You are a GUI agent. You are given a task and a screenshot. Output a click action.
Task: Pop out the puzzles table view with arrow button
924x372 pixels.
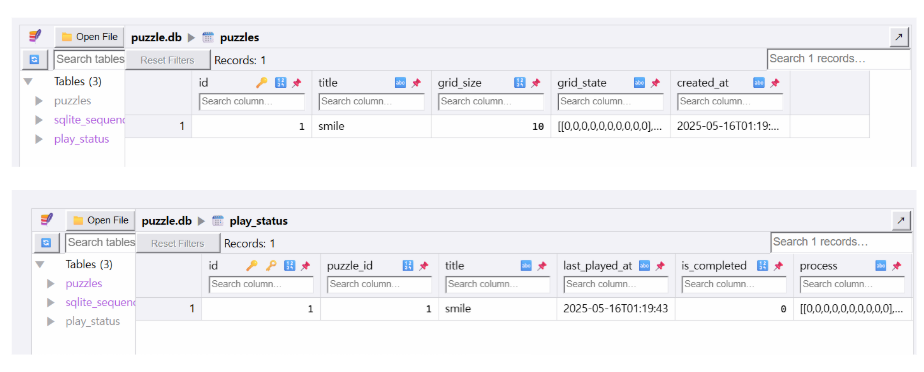tap(899, 37)
